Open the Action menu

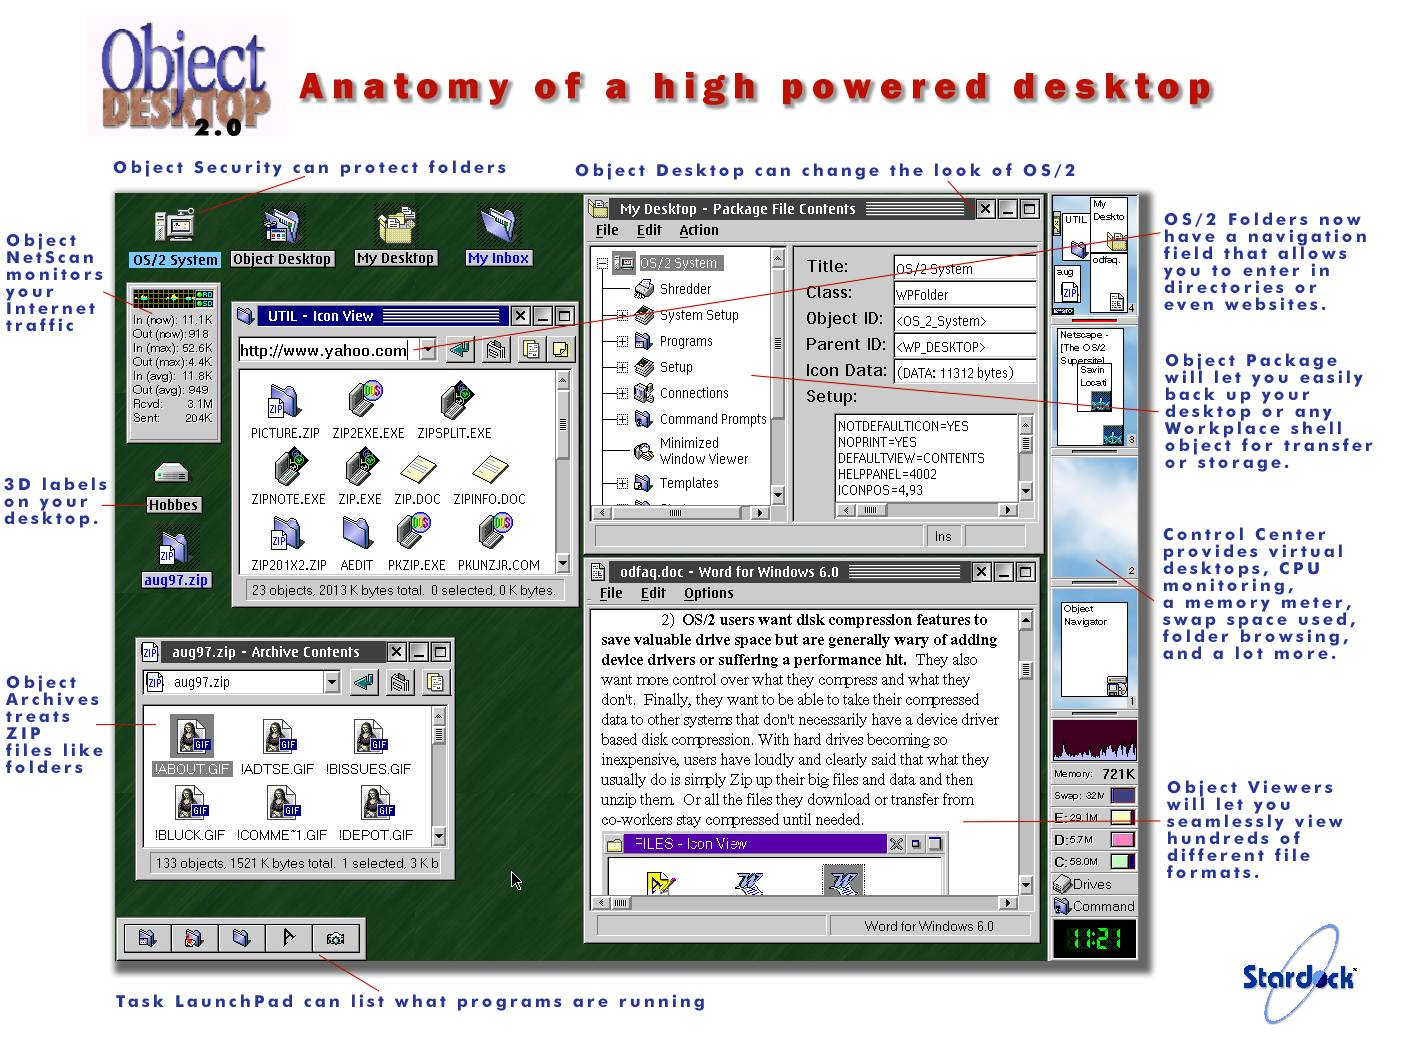point(698,230)
